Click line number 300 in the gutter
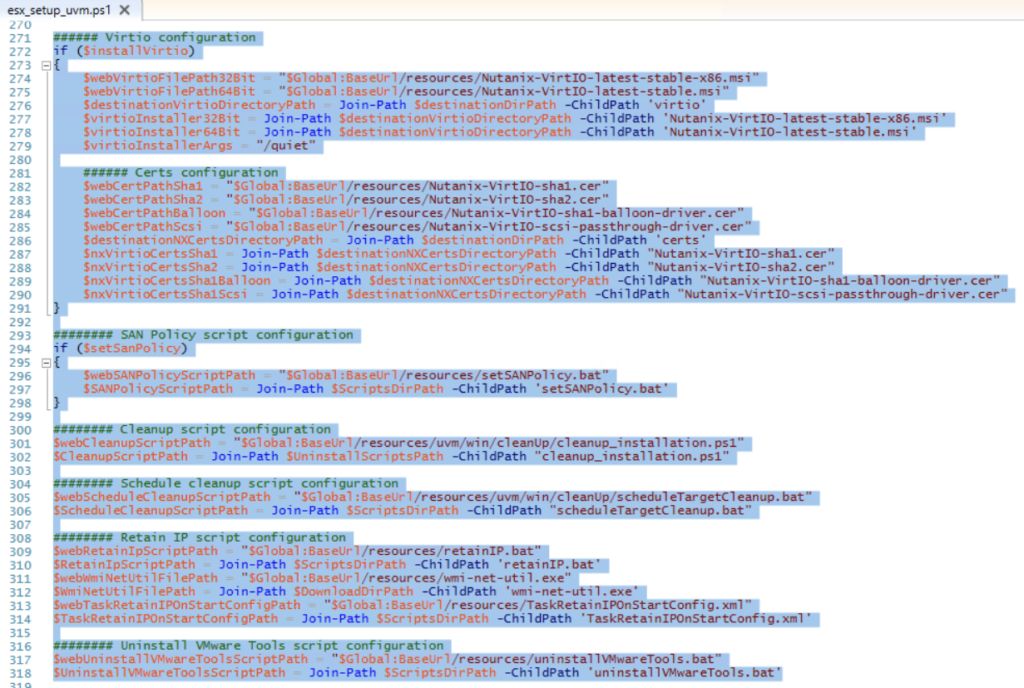 click(18, 429)
